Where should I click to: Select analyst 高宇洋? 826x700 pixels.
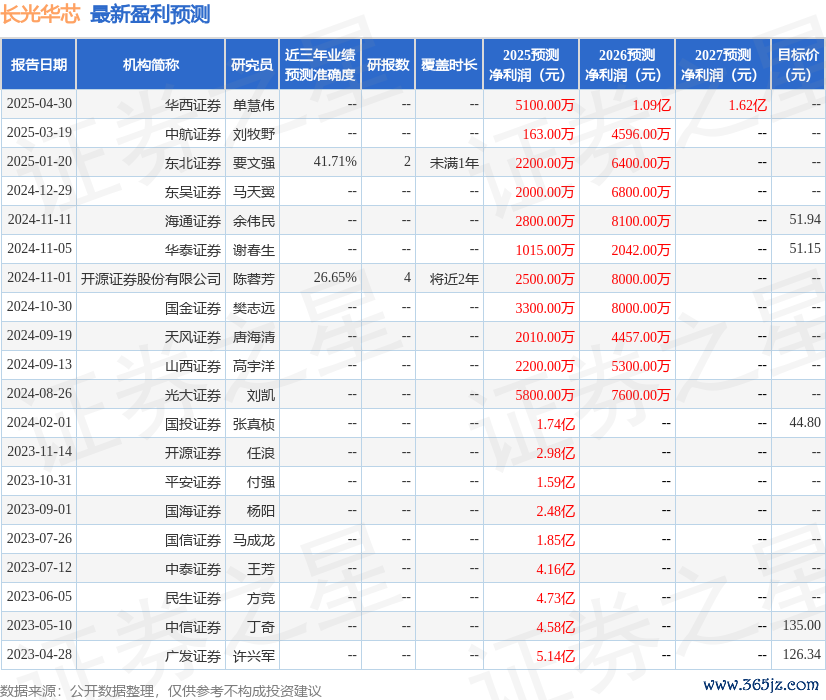pos(254,366)
